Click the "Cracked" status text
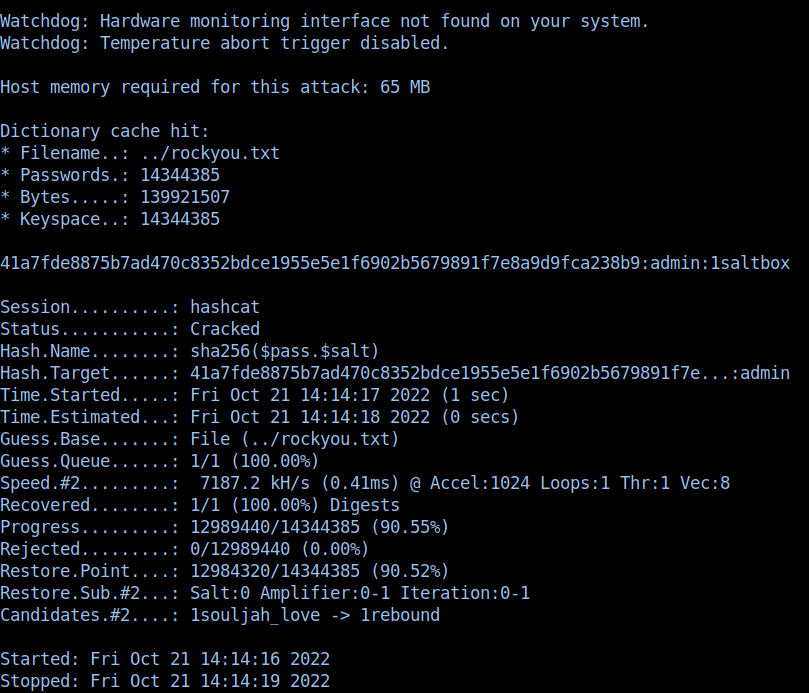Screen dimensions: 809x693 (224, 329)
